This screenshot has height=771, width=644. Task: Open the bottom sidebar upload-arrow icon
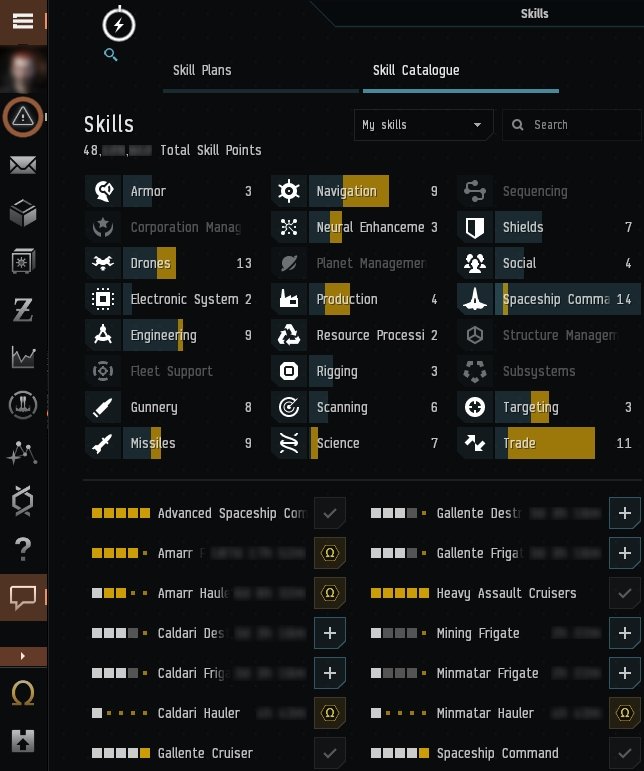[x=23, y=741]
